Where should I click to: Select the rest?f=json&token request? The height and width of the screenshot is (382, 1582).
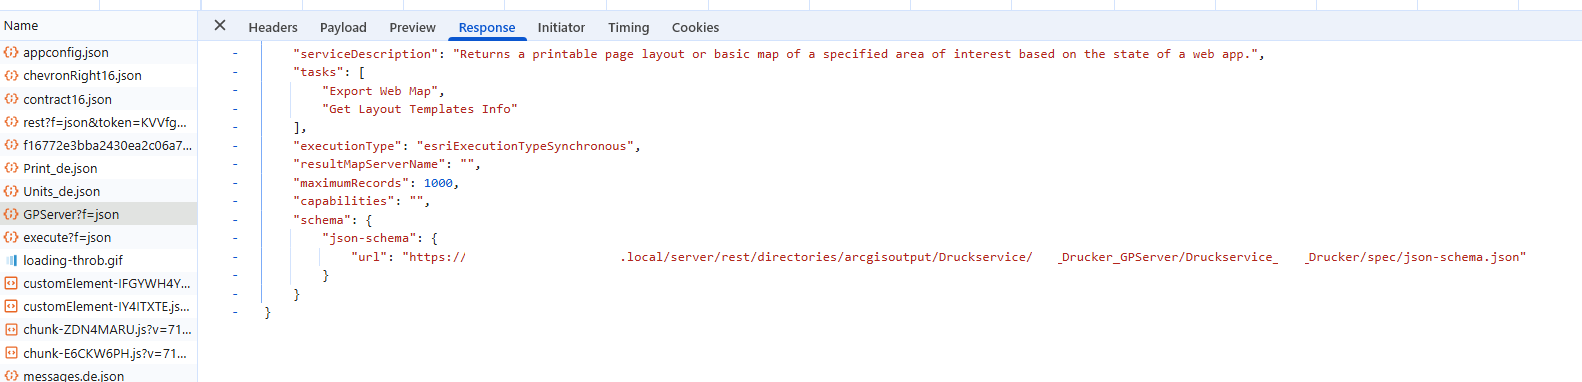pyautogui.click(x=98, y=122)
